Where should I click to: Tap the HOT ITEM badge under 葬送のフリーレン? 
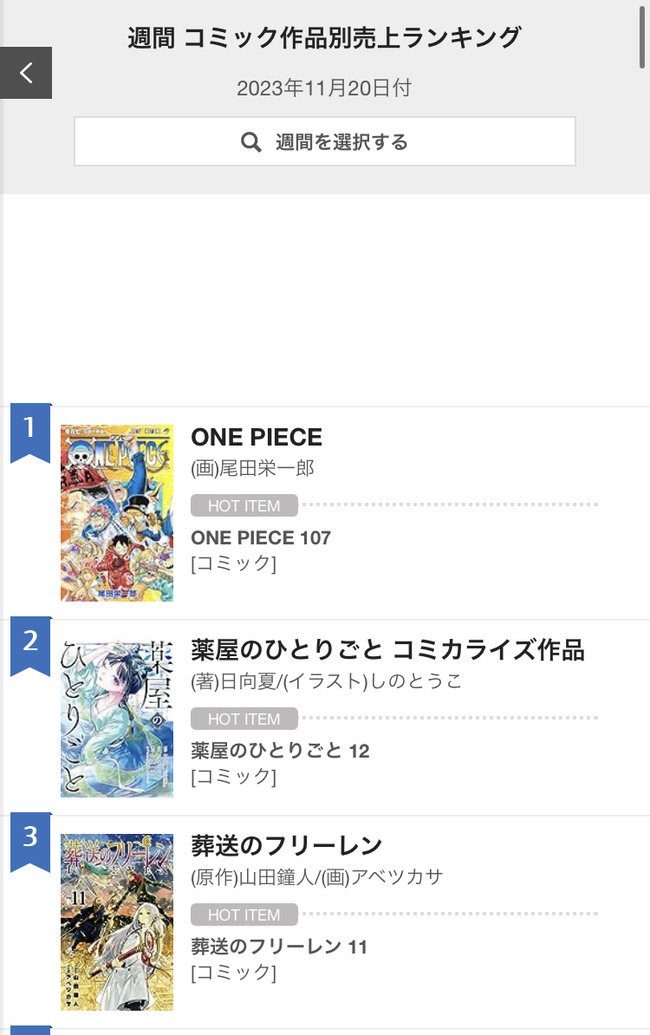pos(244,915)
